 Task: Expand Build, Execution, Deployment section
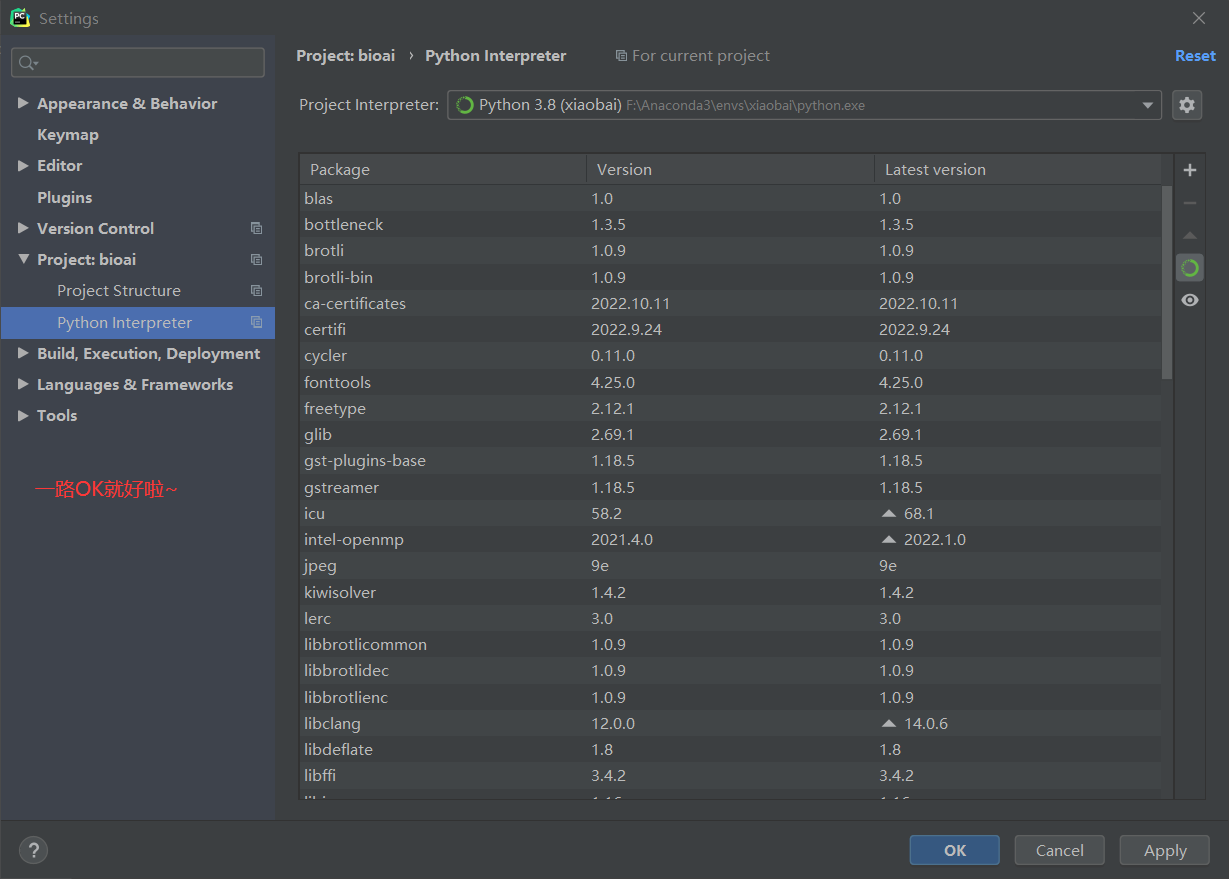pyautogui.click(x=23, y=354)
